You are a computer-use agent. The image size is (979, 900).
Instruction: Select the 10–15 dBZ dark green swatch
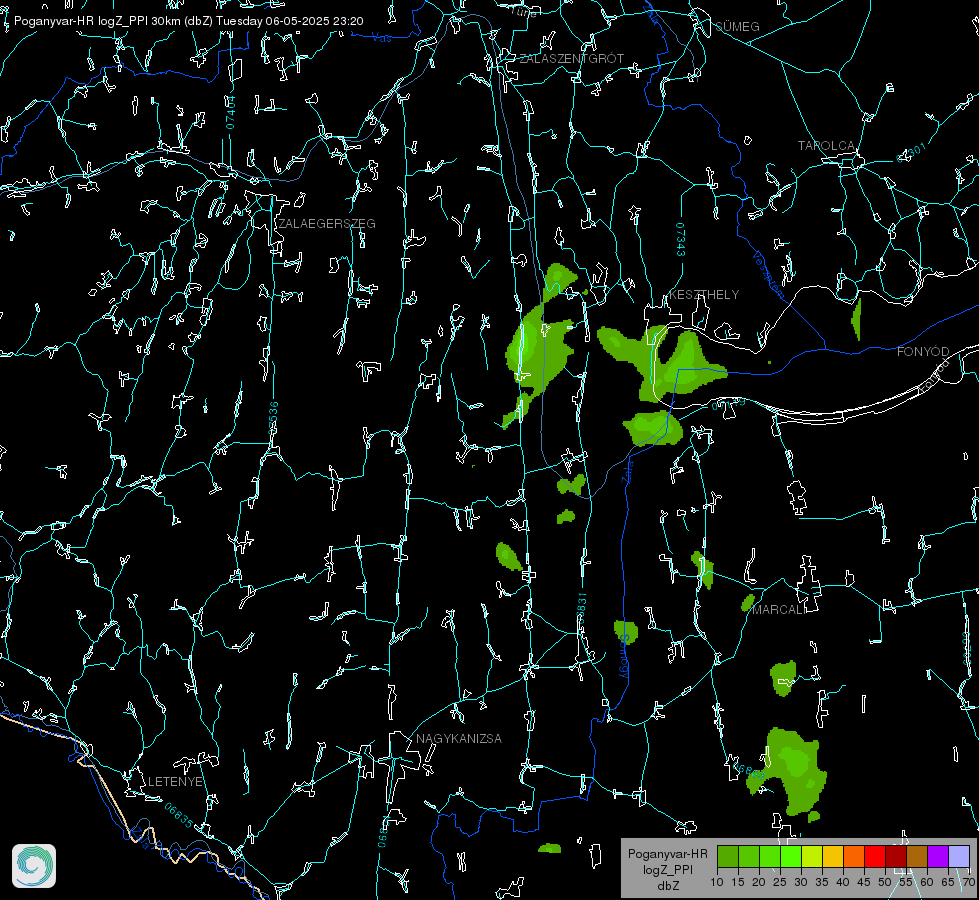click(x=728, y=856)
